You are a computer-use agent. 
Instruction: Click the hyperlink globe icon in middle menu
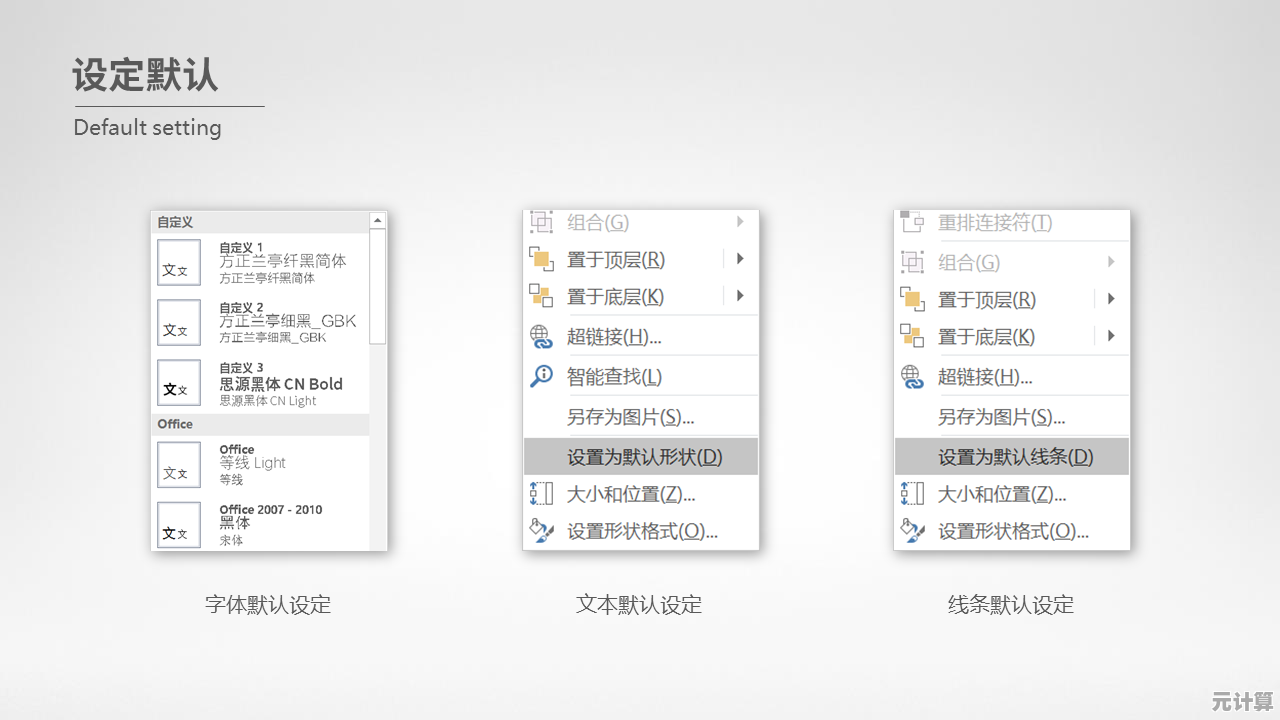tap(541, 337)
